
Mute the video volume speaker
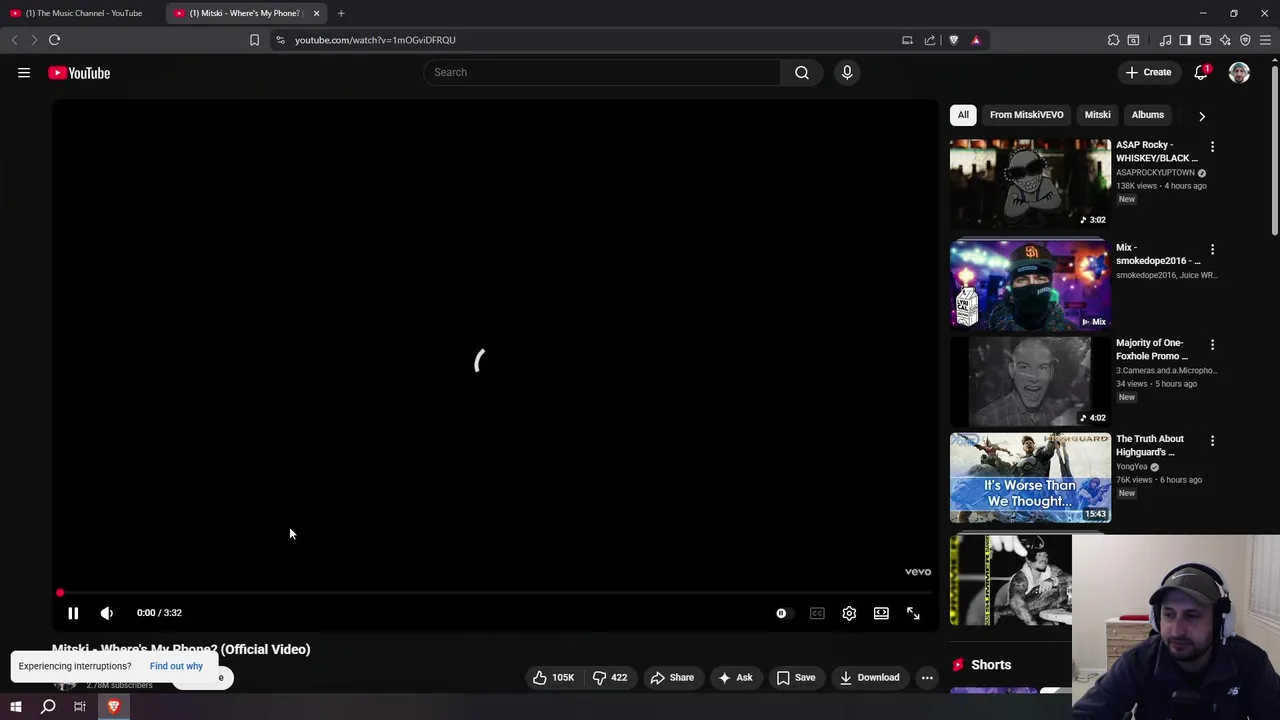click(107, 613)
